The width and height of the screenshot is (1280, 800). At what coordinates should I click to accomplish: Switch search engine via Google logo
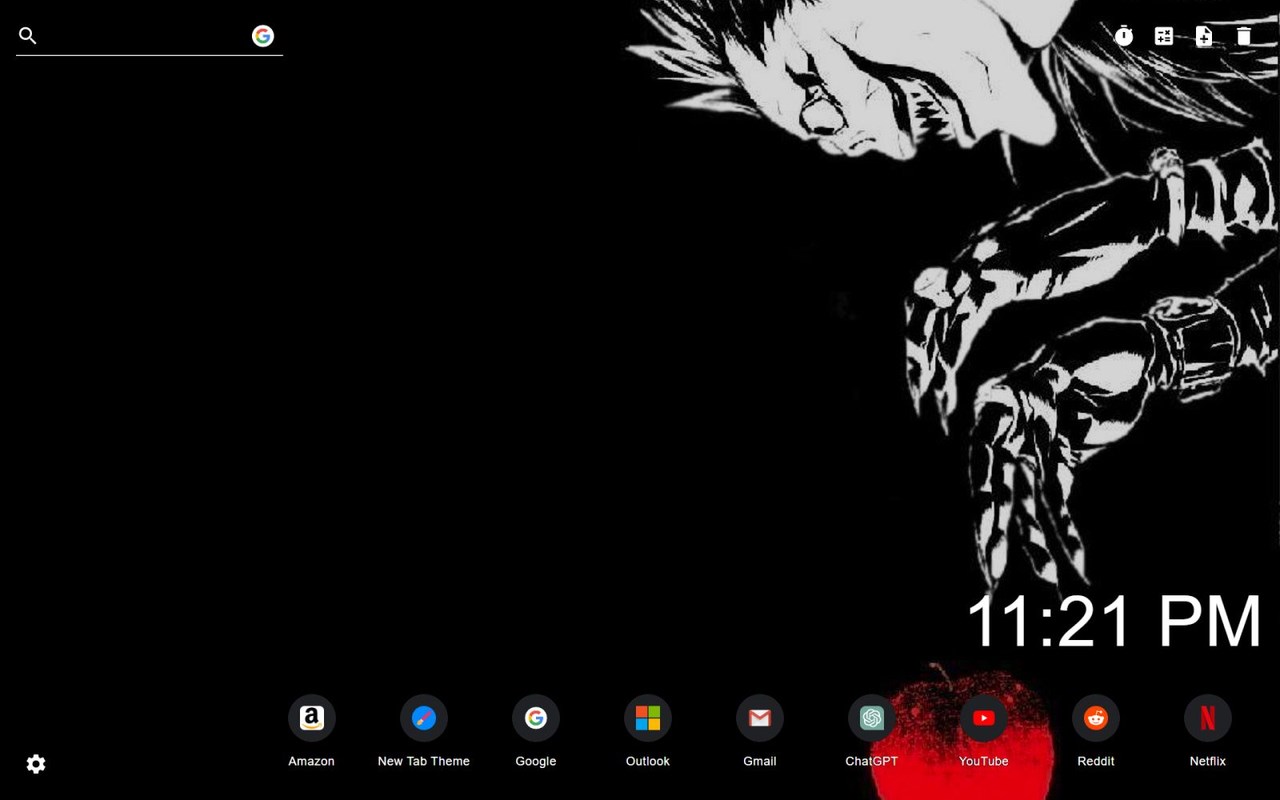pos(263,36)
